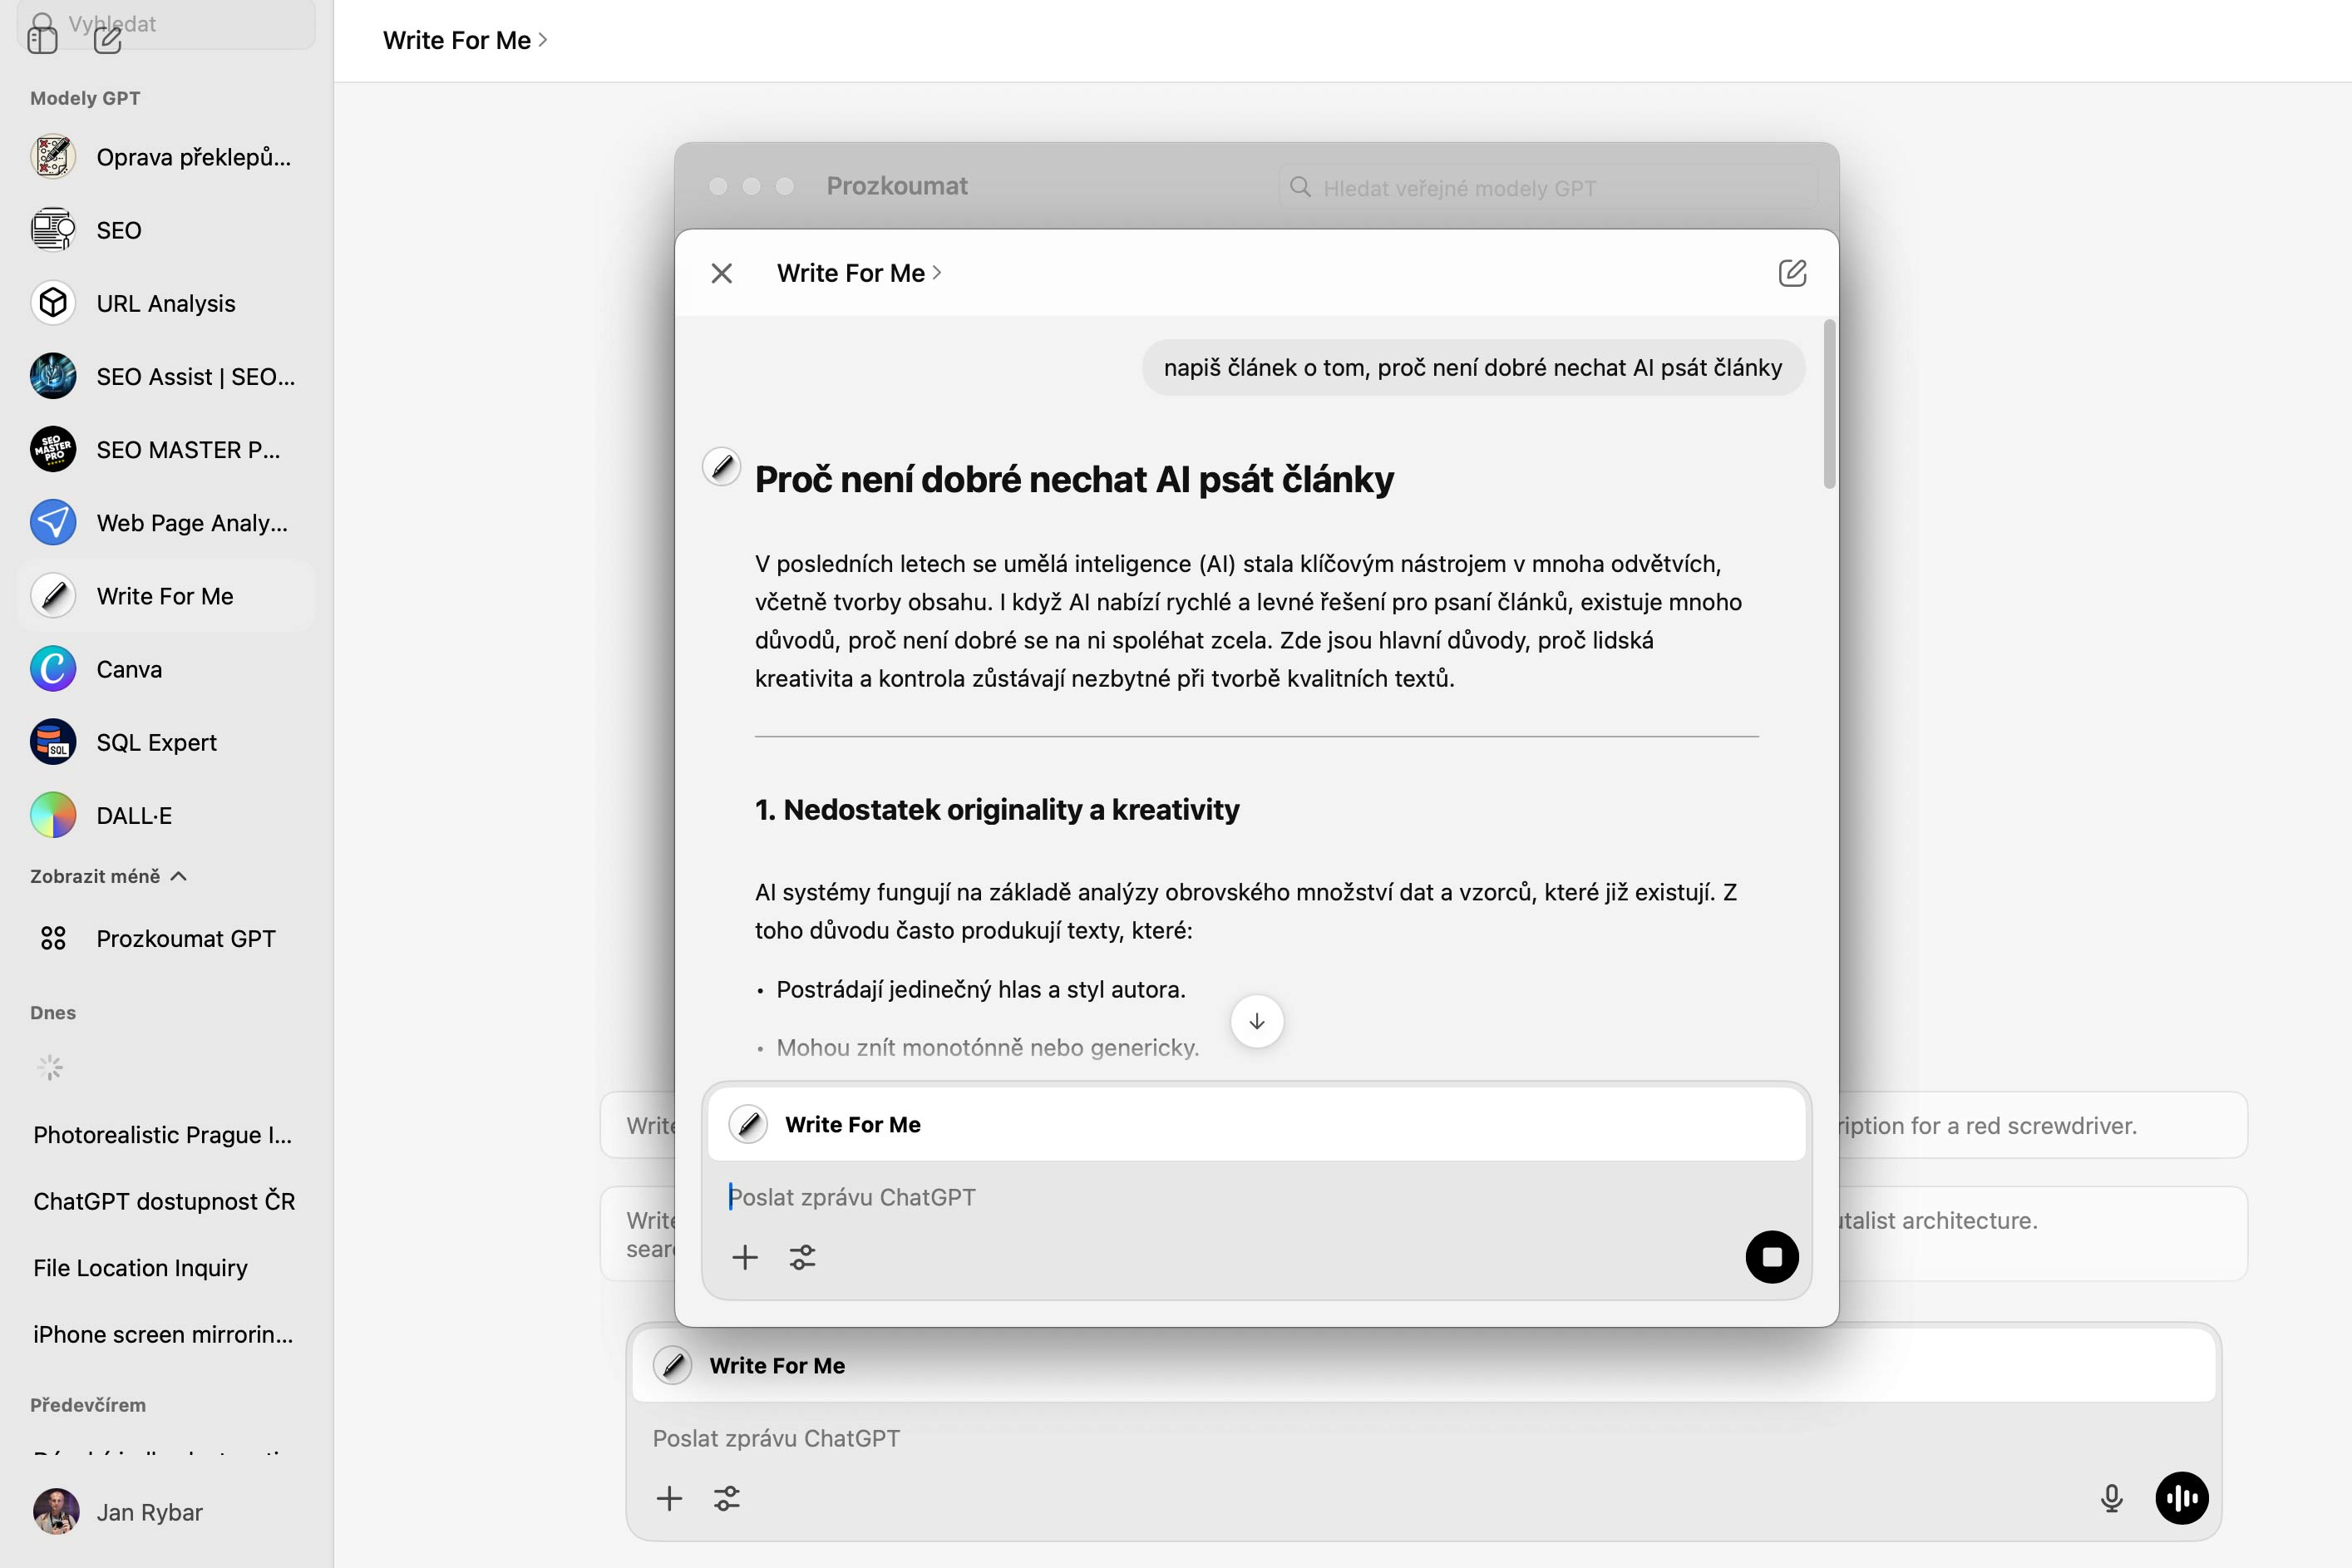Open the Jan Rybar account menu

(149, 1512)
